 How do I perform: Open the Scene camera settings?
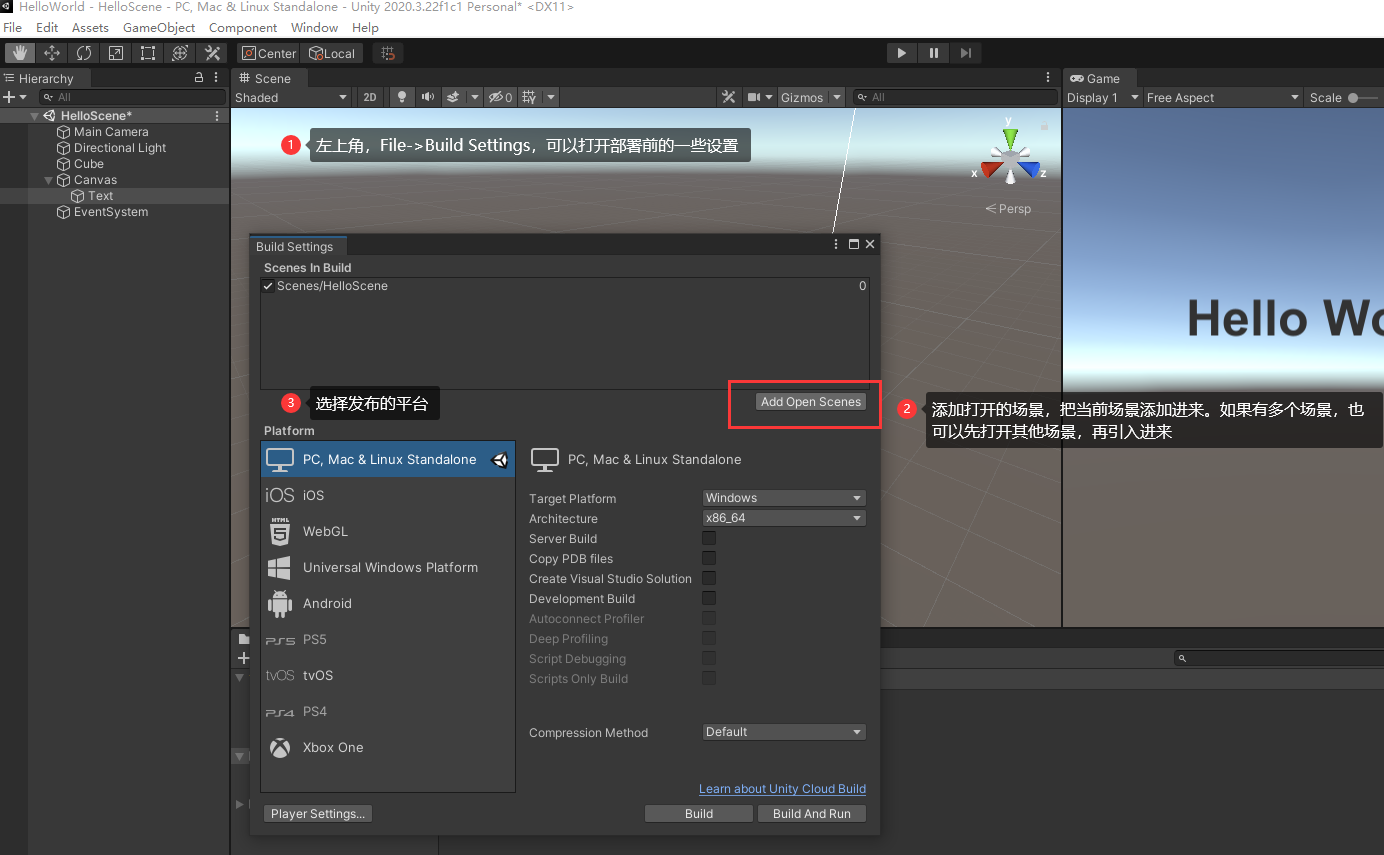point(761,97)
